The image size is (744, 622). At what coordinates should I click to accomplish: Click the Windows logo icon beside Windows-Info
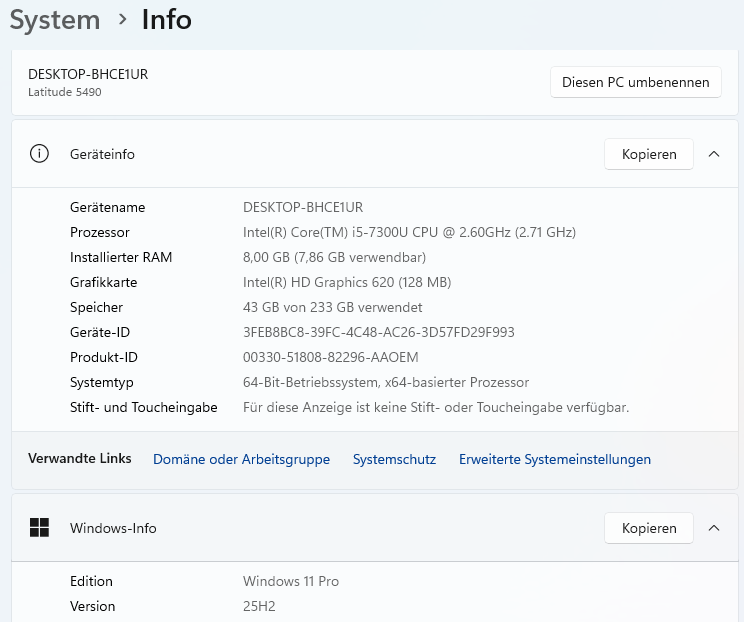pos(39,528)
